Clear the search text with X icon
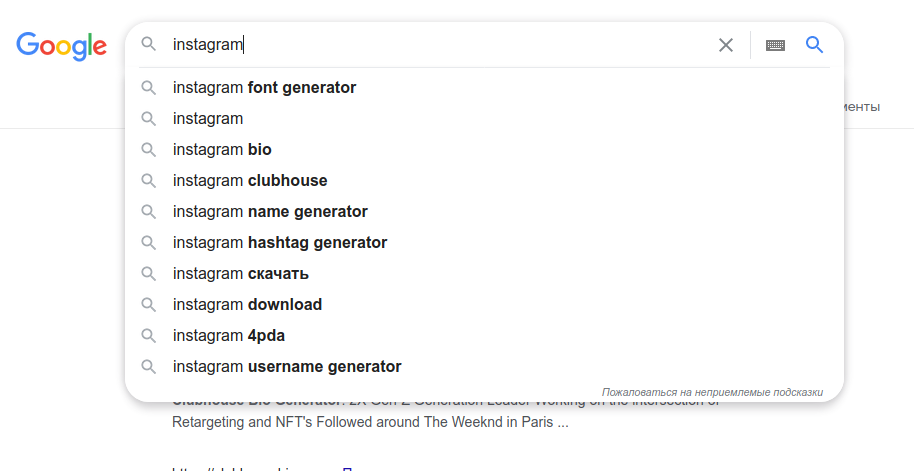The image size is (914, 471). tap(726, 45)
